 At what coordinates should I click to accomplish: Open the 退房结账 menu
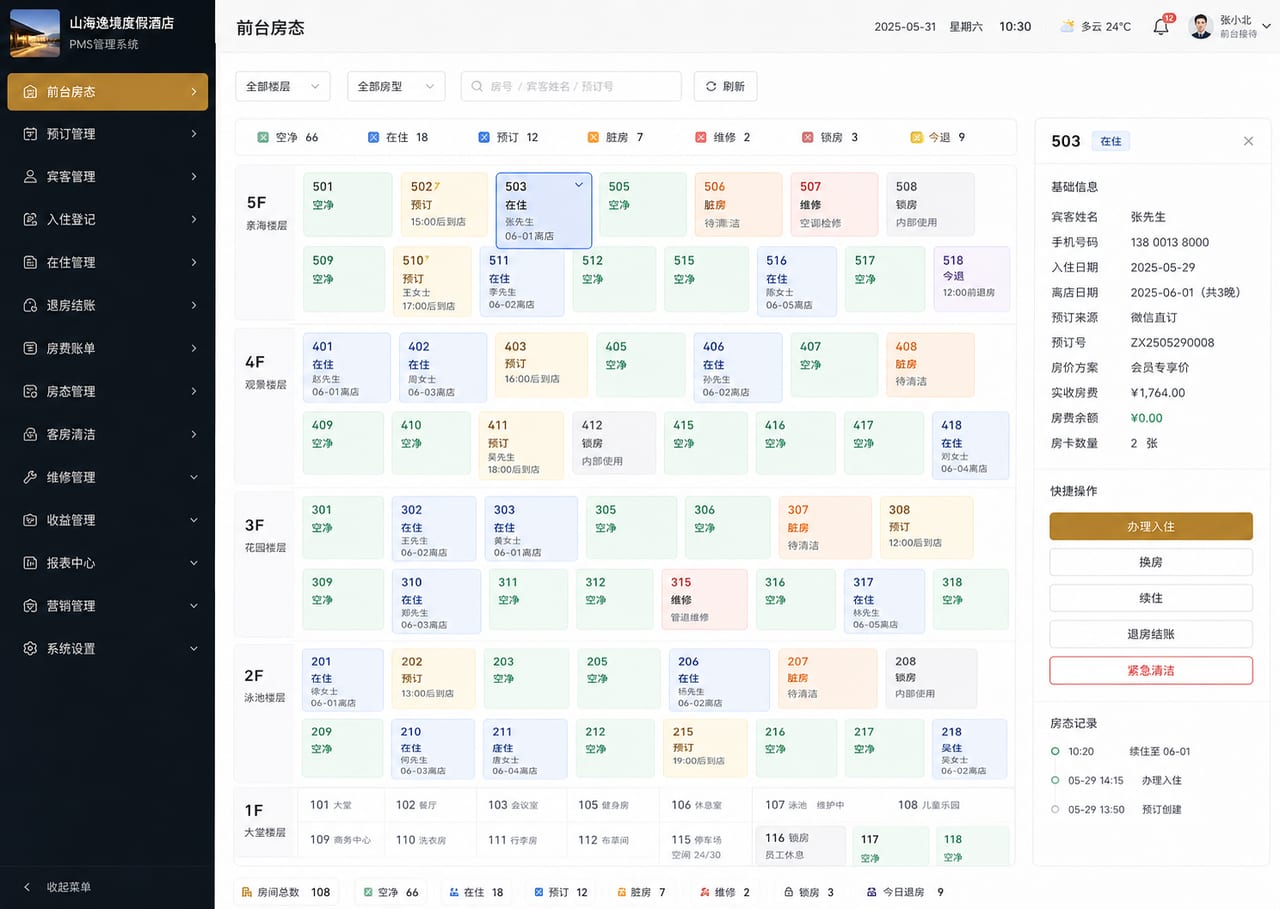[x=107, y=306]
